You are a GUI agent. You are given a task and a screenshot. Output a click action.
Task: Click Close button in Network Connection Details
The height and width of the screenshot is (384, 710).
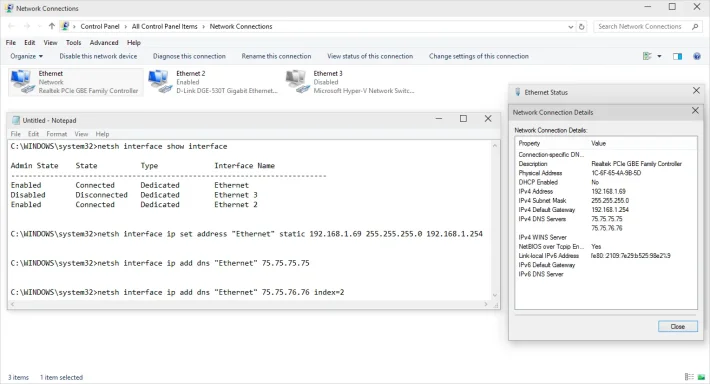click(x=677, y=326)
